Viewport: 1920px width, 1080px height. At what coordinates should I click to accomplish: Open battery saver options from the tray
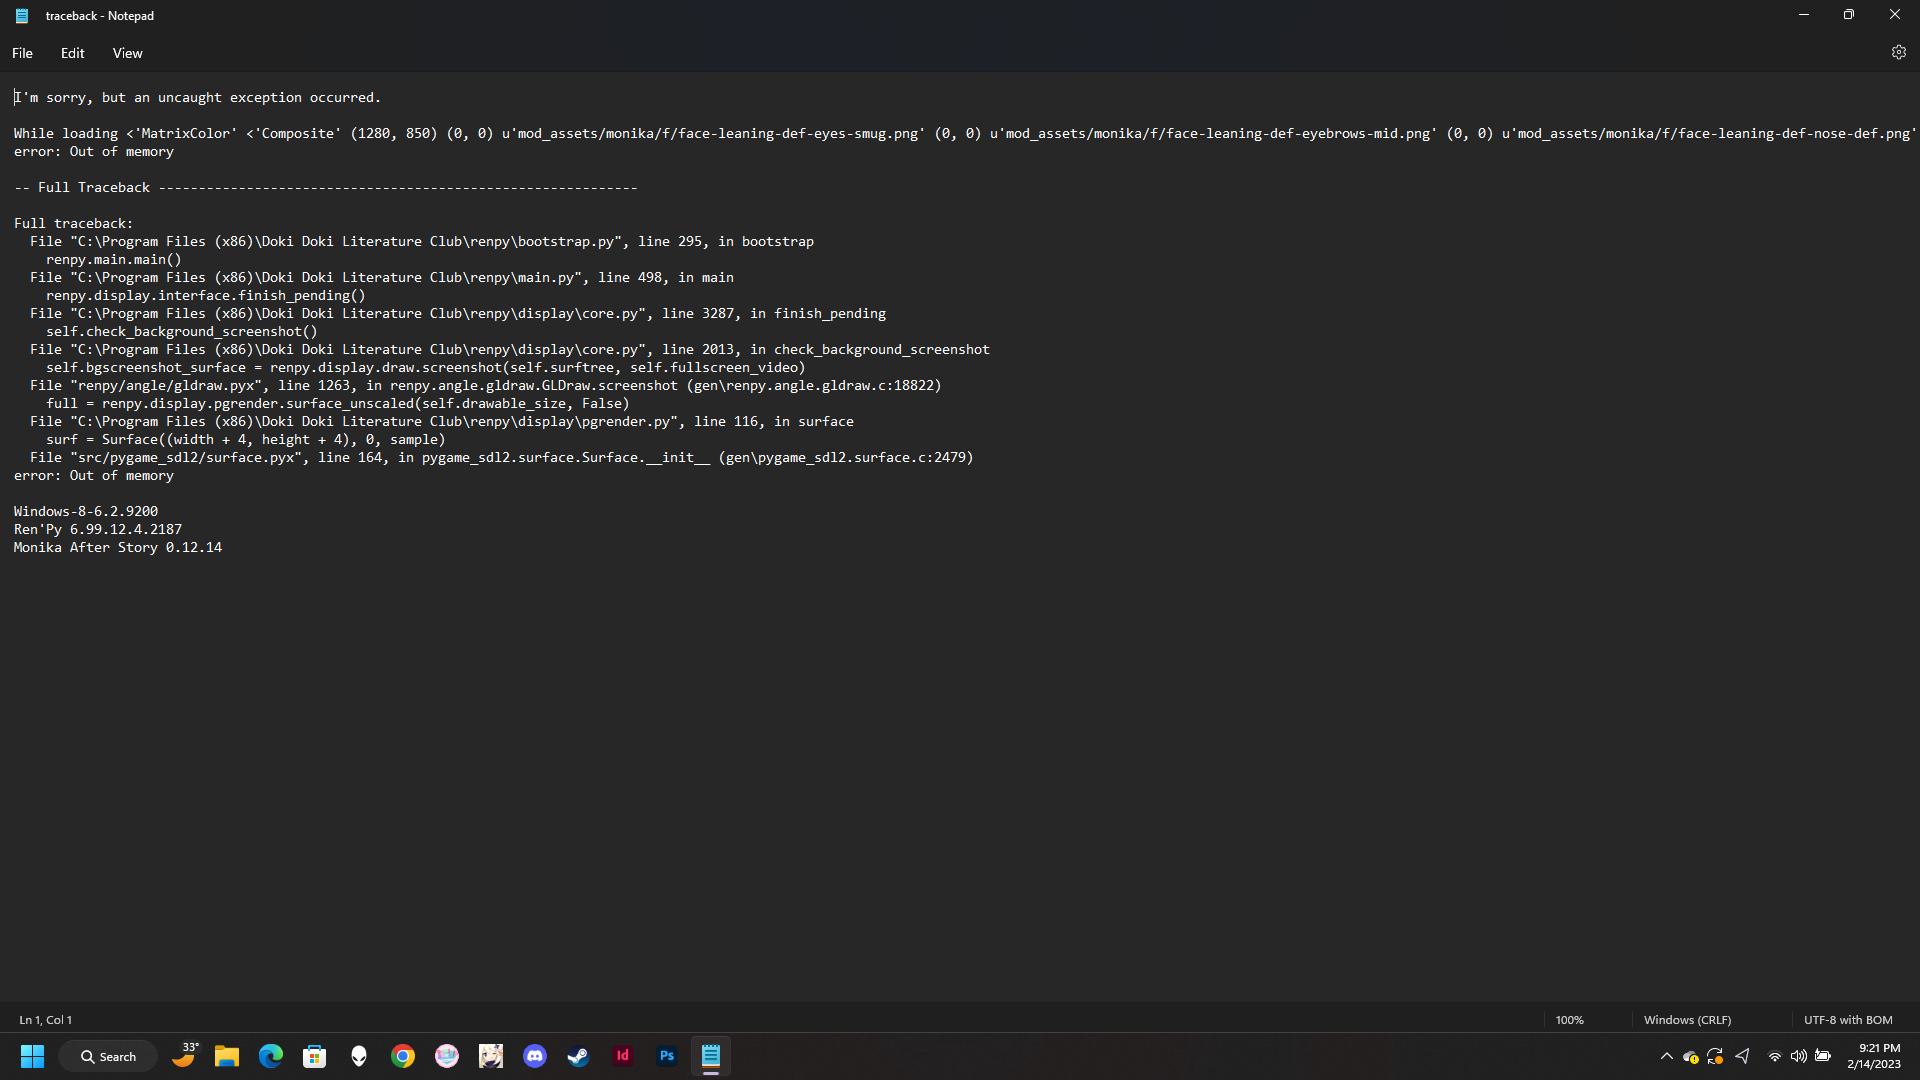click(x=1823, y=1056)
